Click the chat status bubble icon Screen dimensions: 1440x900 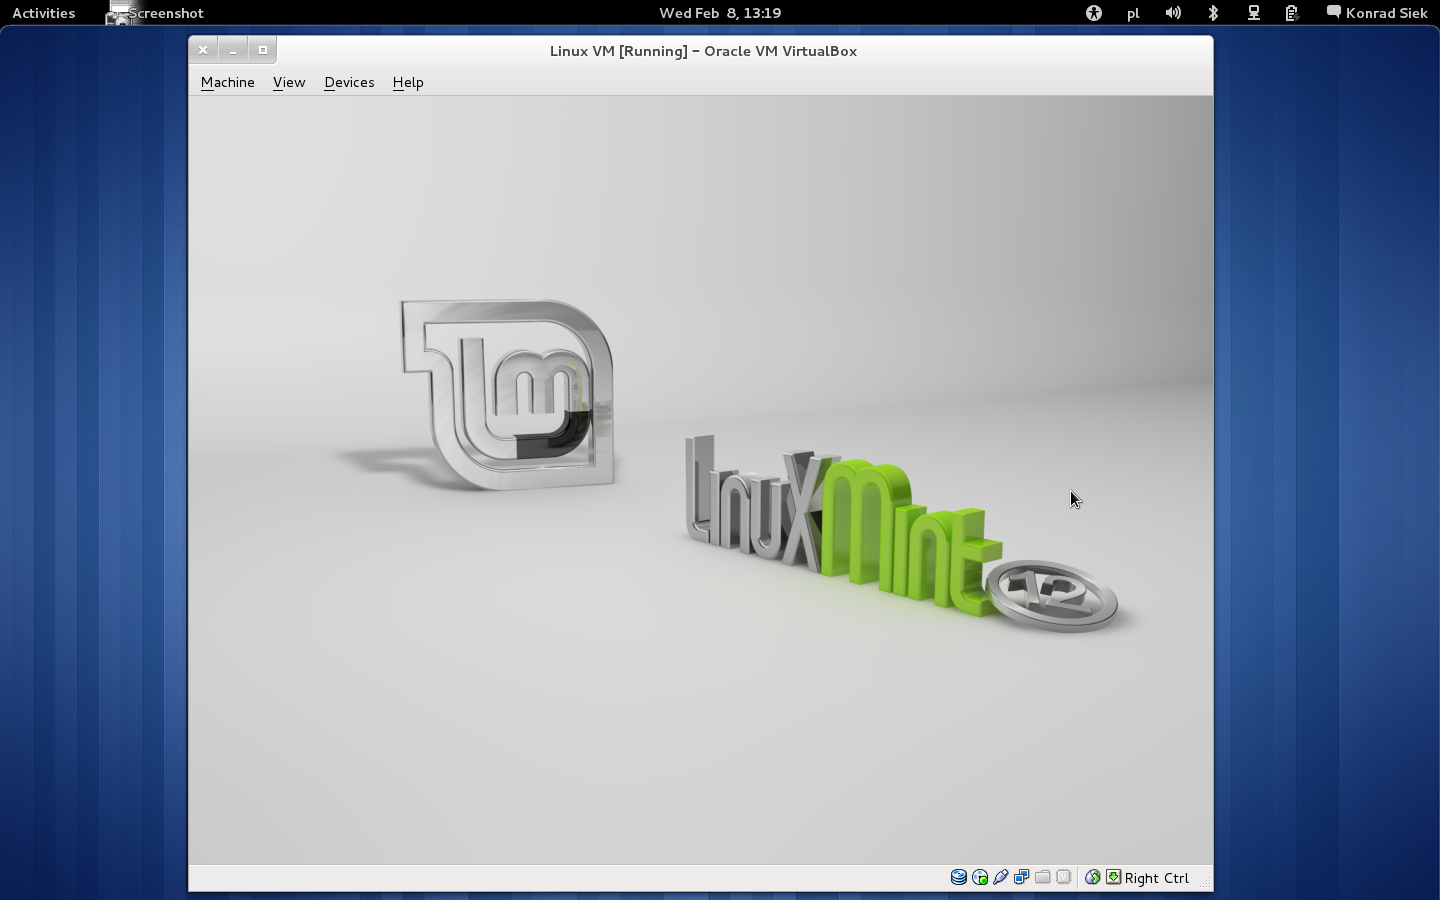pos(1334,12)
